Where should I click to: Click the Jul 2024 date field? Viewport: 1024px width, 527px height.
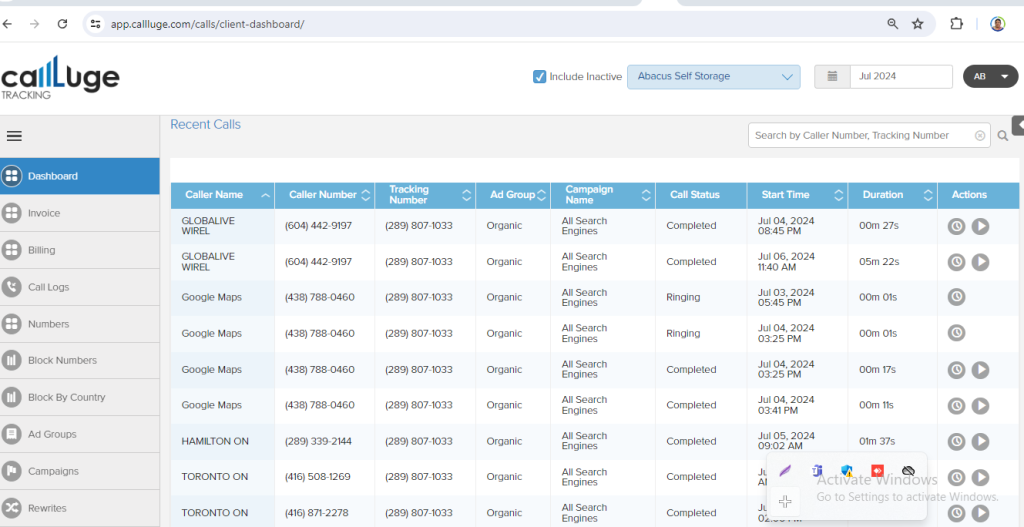point(900,77)
